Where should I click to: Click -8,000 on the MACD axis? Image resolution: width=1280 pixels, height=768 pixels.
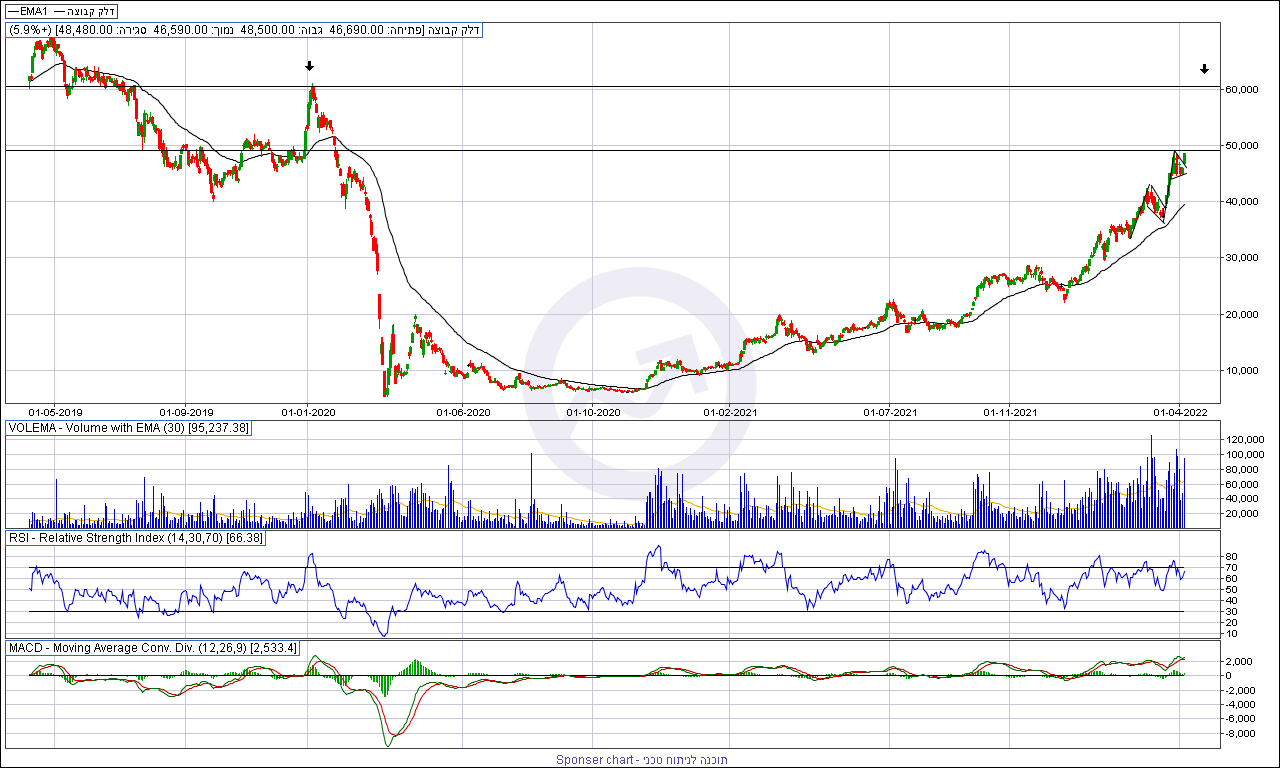pos(1240,734)
